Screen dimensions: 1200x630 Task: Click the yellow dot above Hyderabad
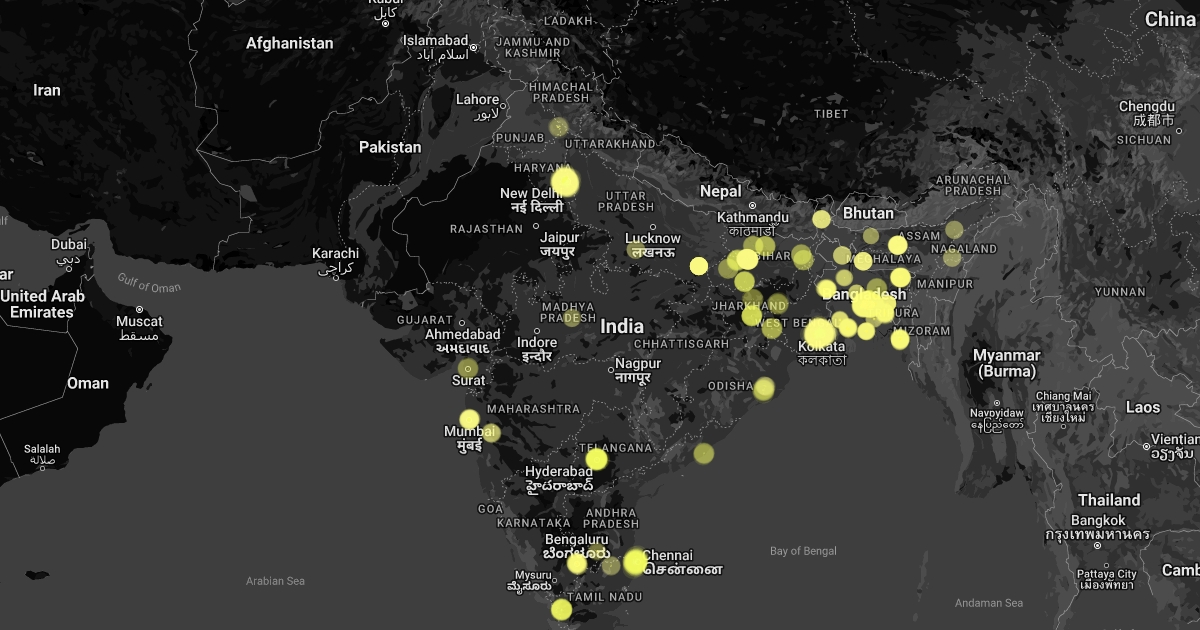596,459
